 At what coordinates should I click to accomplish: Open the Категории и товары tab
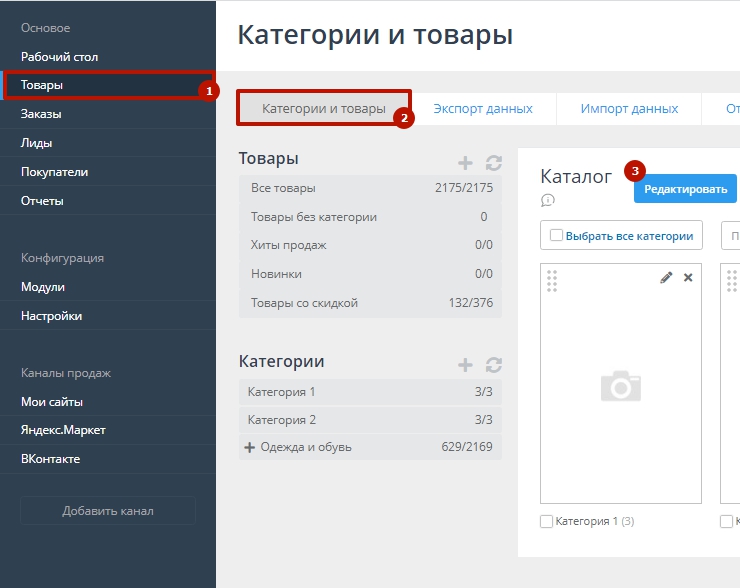[x=324, y=109]
